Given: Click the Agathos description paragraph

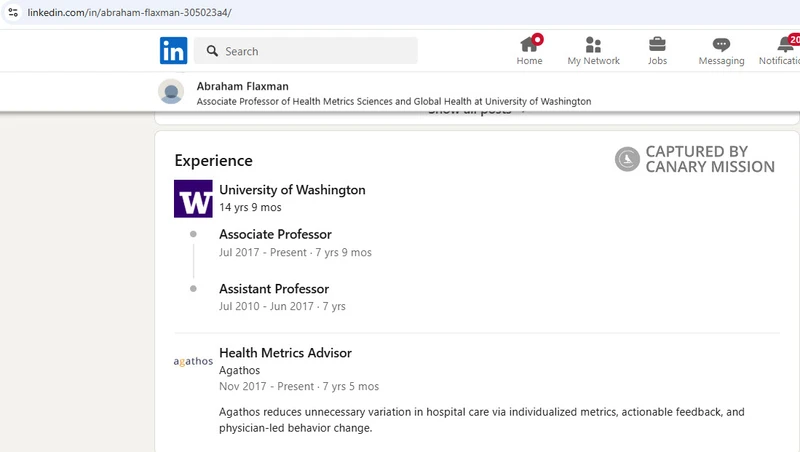Looking at the screenshot, I should pos(482,420).
